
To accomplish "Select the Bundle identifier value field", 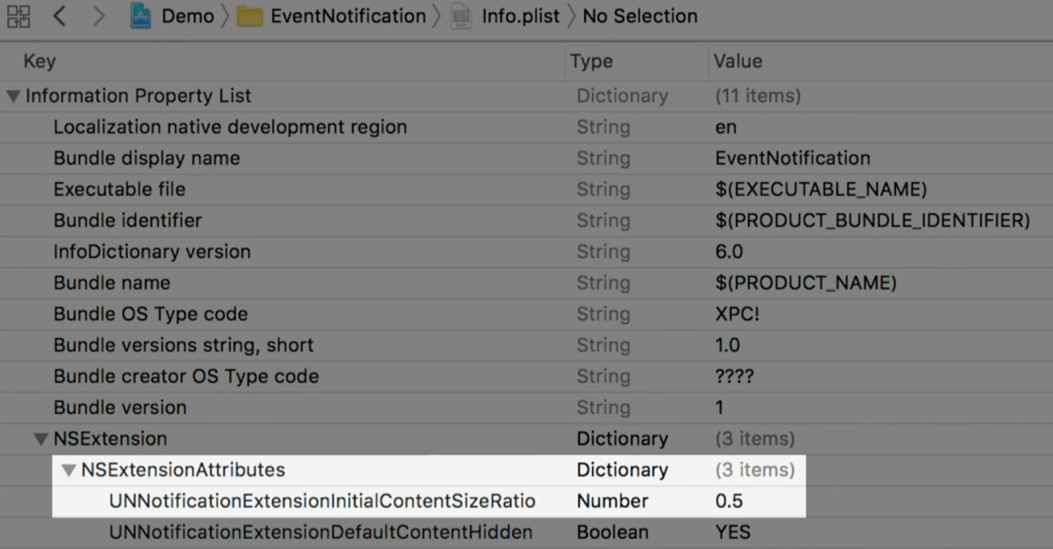I will 872,220.
